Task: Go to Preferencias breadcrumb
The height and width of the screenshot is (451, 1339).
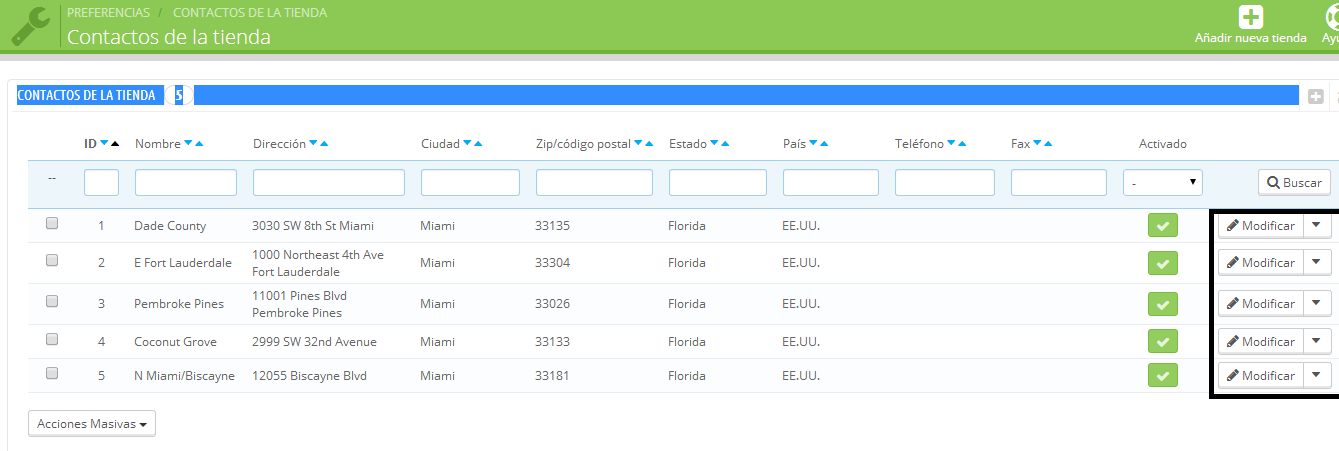Action: 108,13
